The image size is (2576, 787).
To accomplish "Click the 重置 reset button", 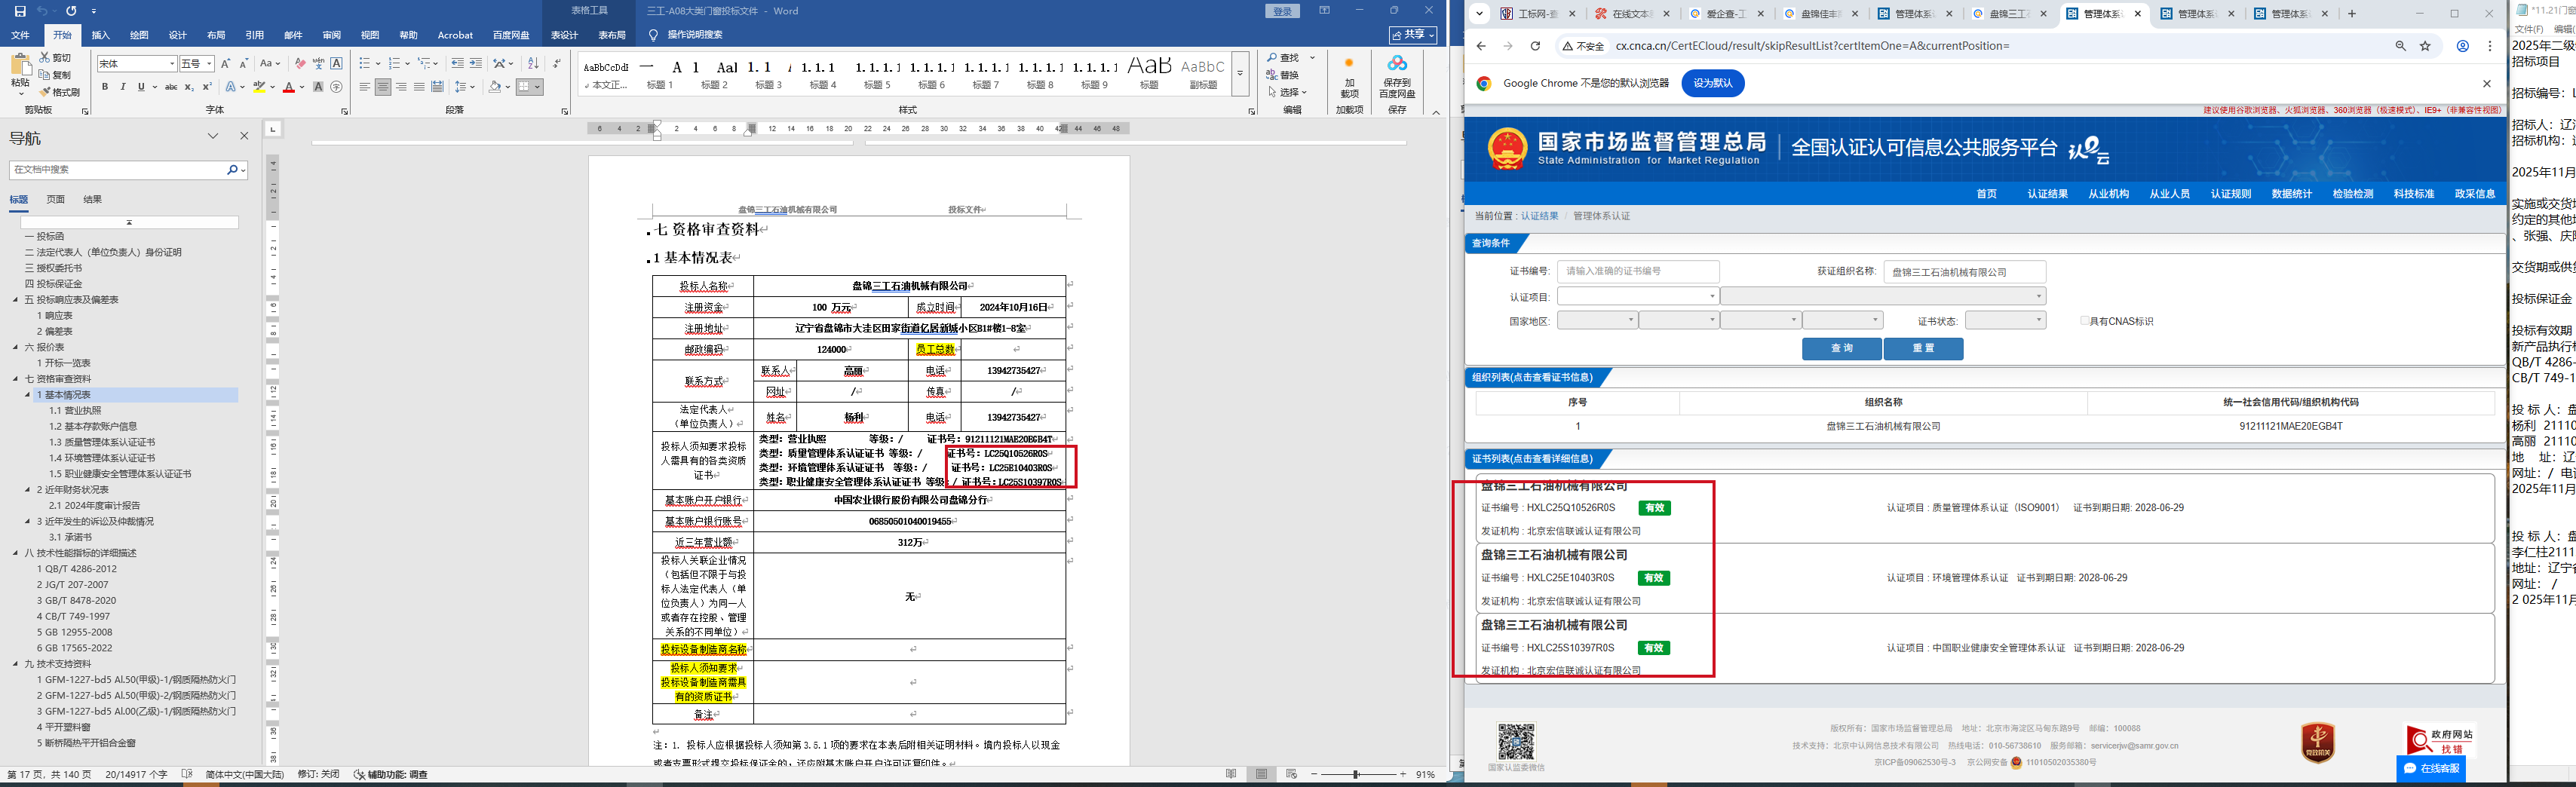I will click(x=1923, y=348).
